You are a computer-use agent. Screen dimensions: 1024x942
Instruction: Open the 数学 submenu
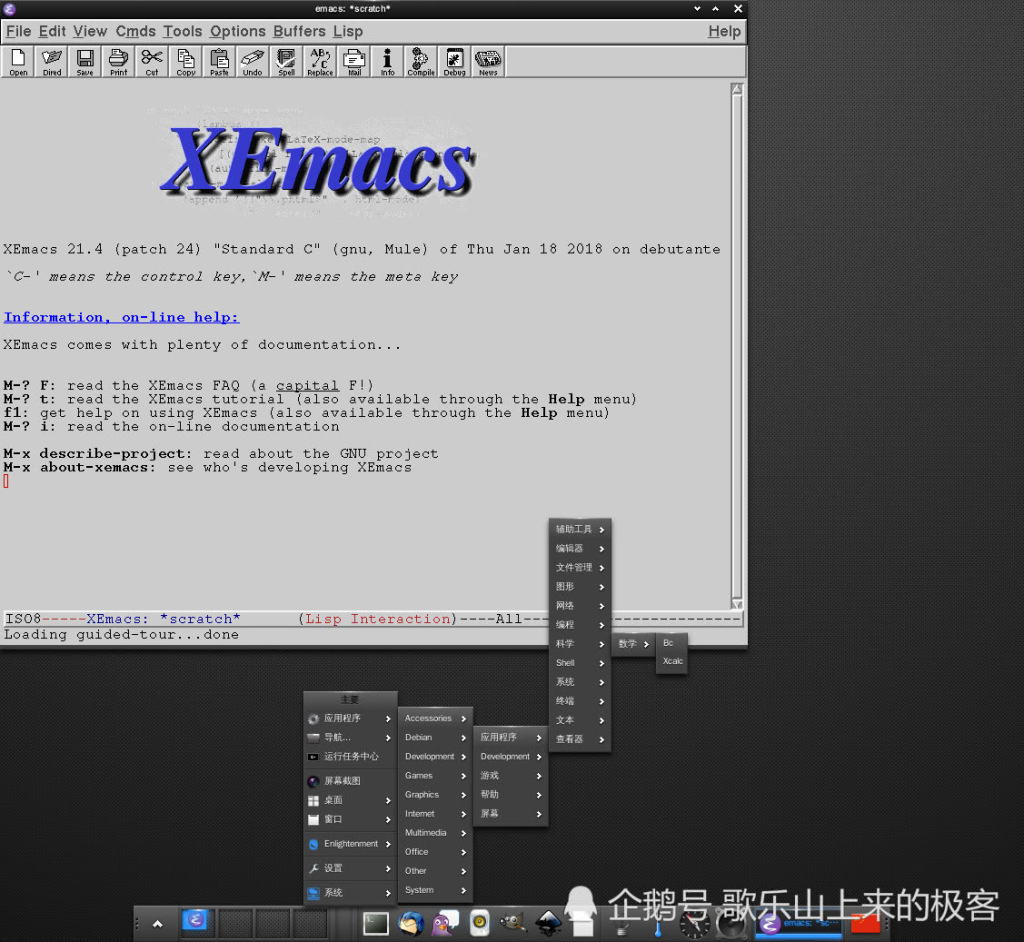tap(633, 643)
